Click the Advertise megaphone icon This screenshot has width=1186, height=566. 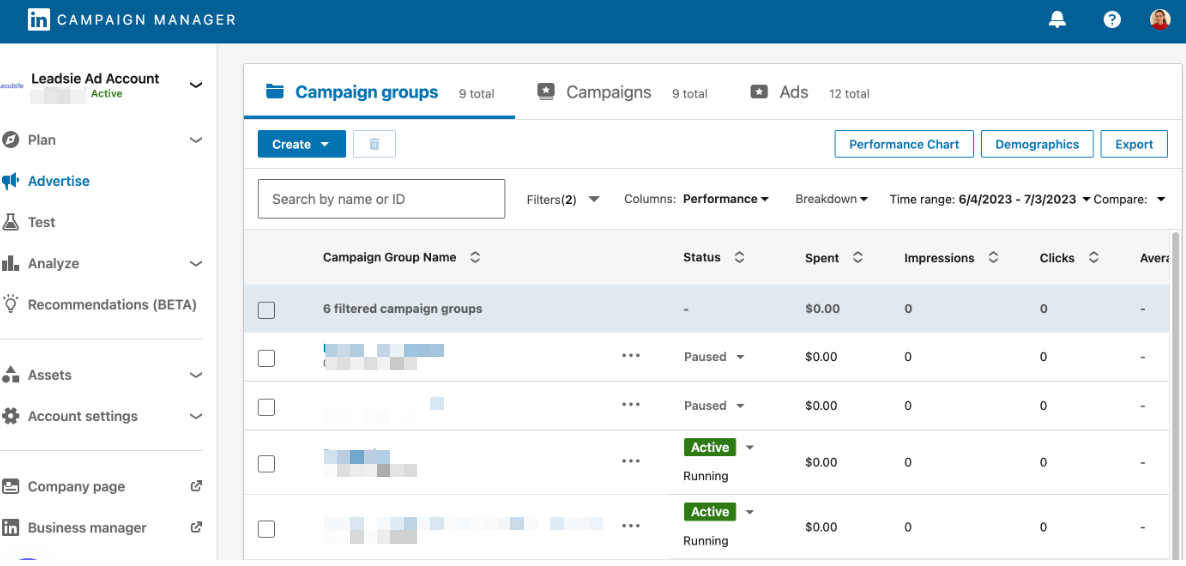tap(11, 181)
